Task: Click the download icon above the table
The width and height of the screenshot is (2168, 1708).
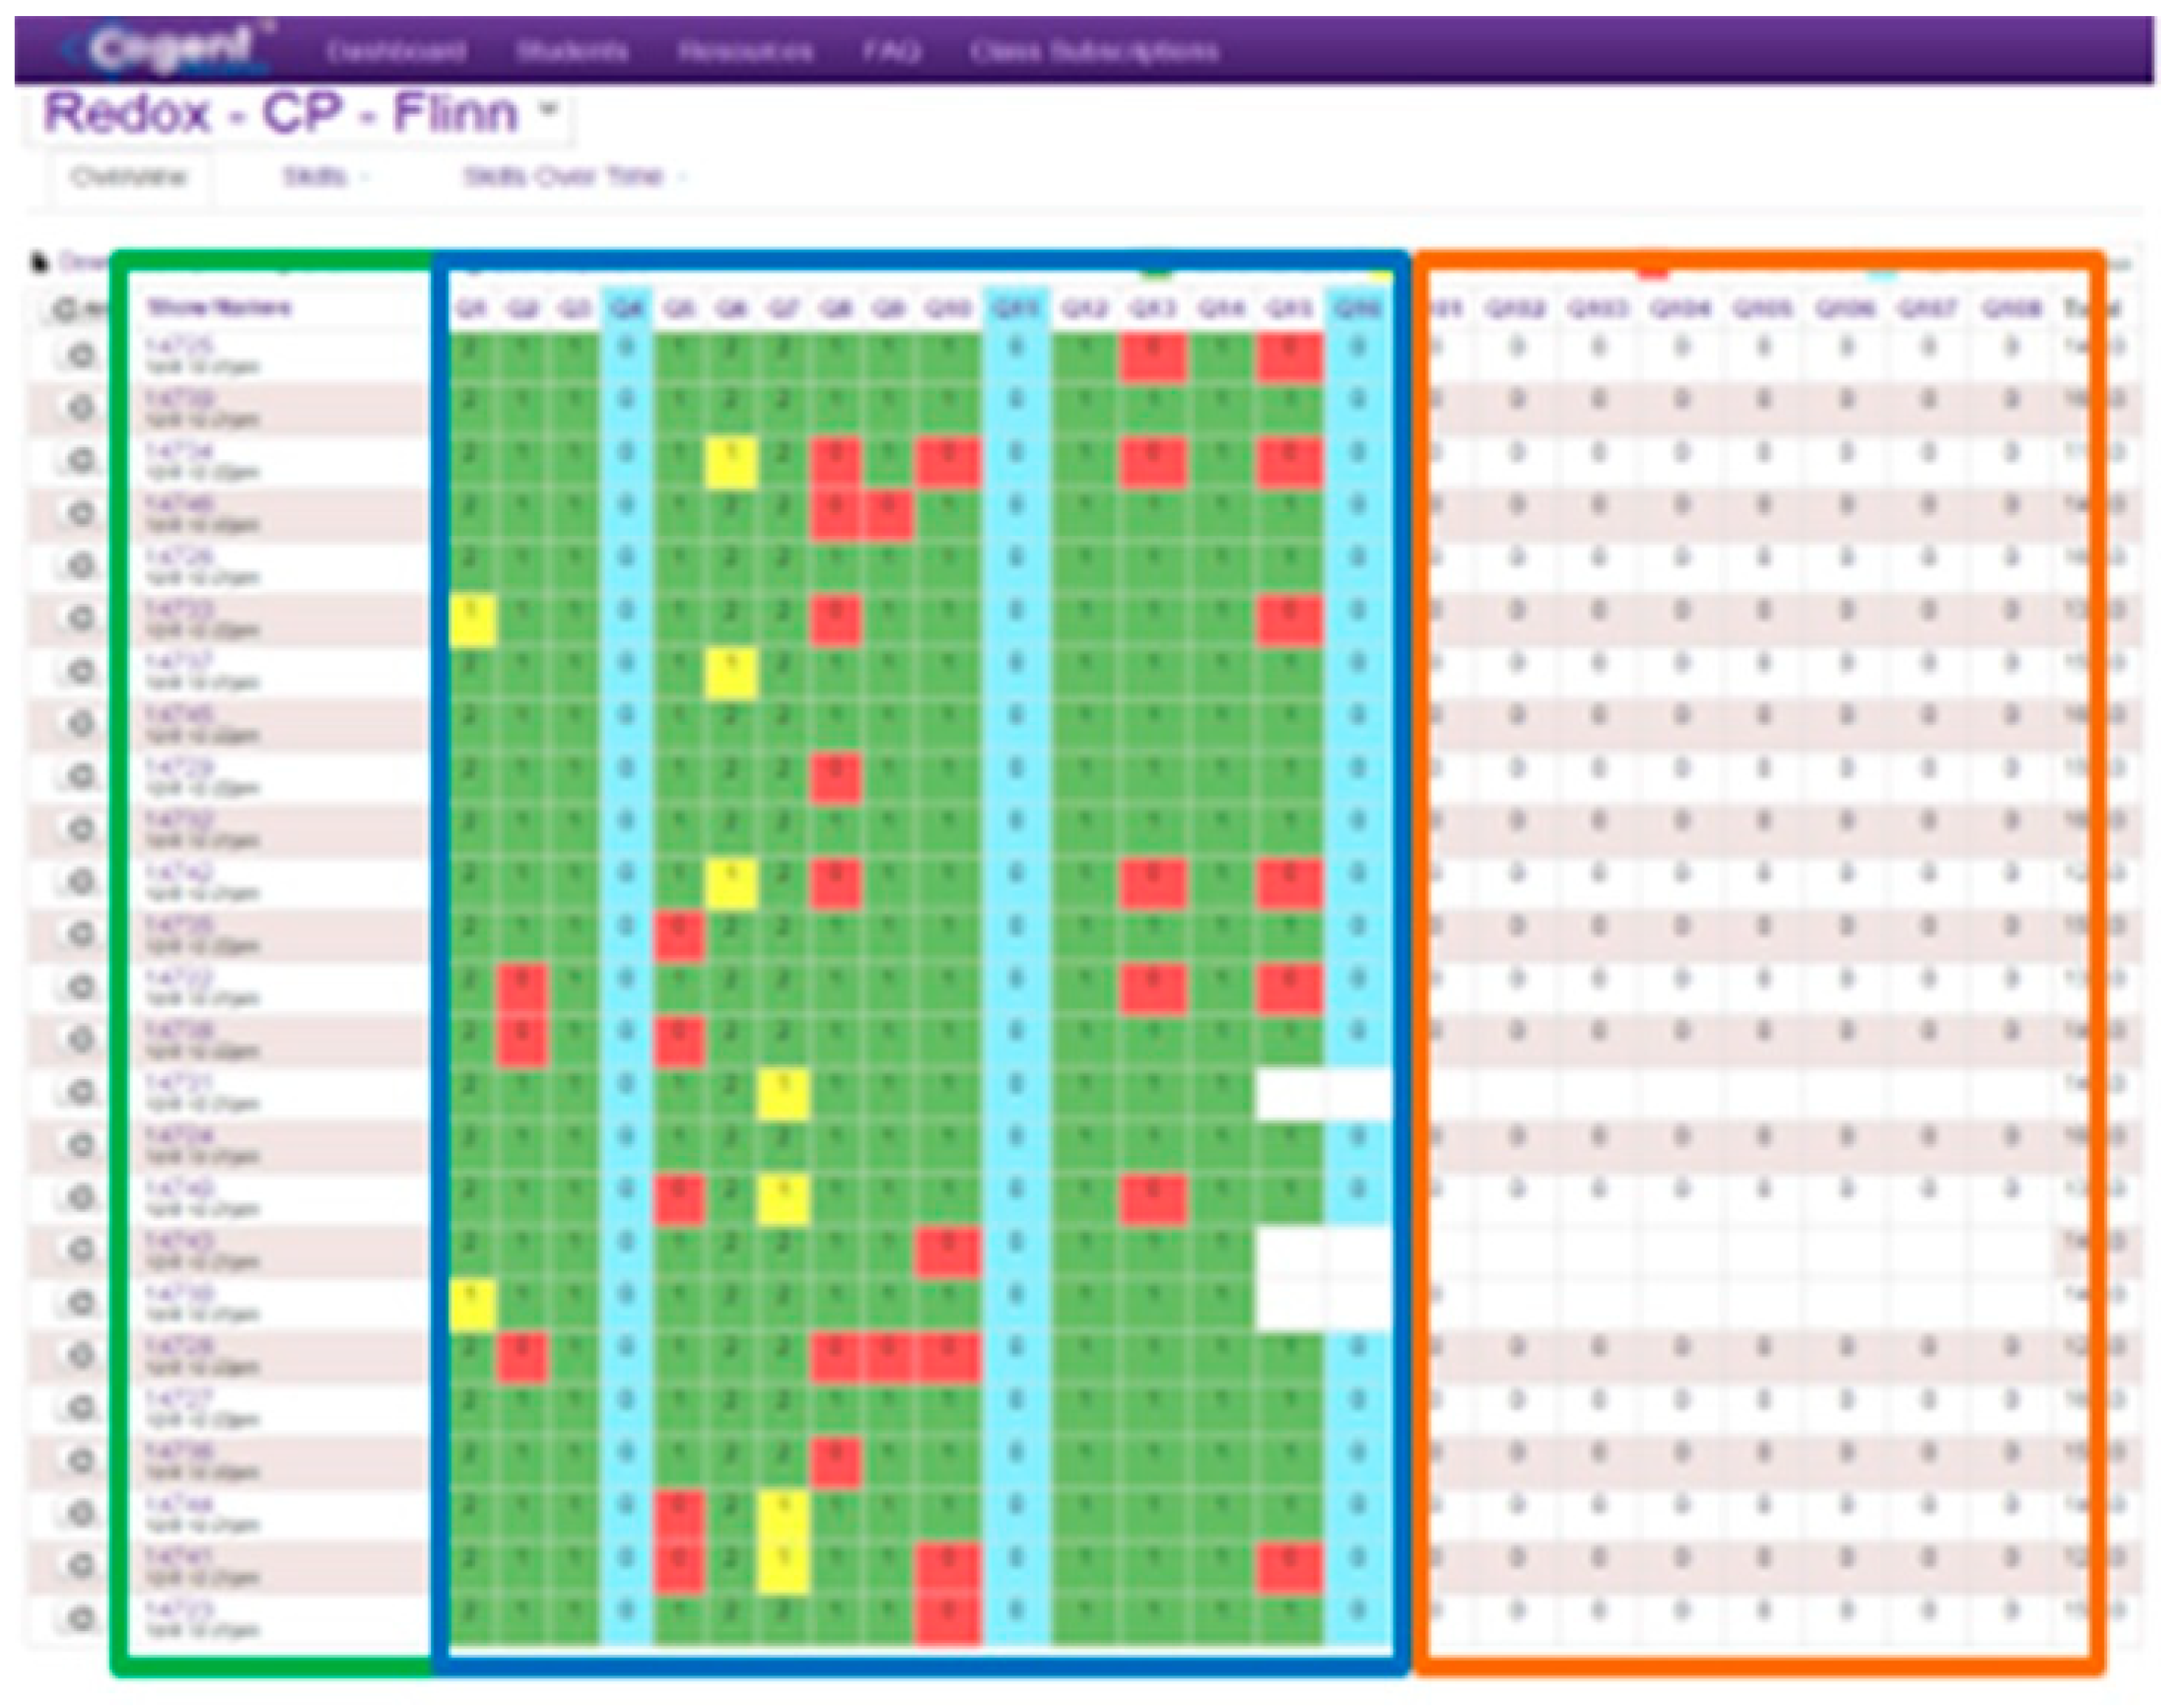Action: tap(40, 263)
